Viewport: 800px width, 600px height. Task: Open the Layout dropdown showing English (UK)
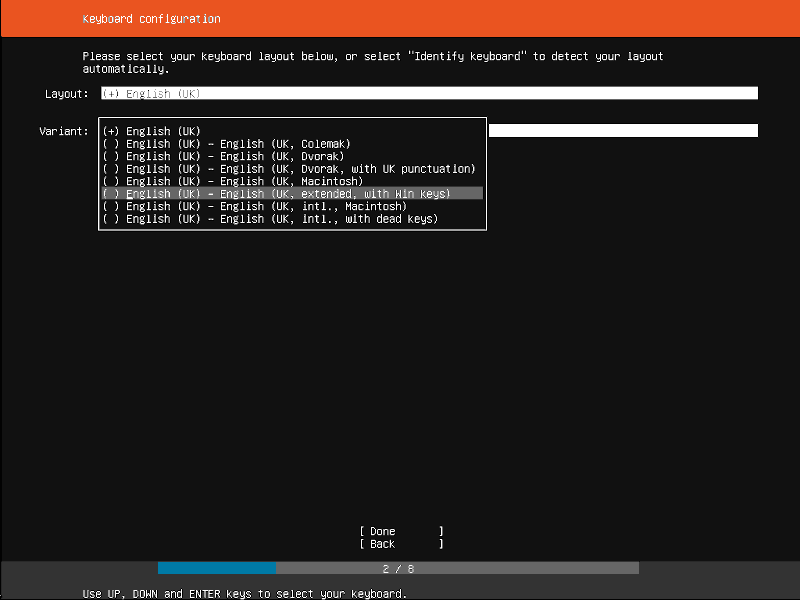428,93
